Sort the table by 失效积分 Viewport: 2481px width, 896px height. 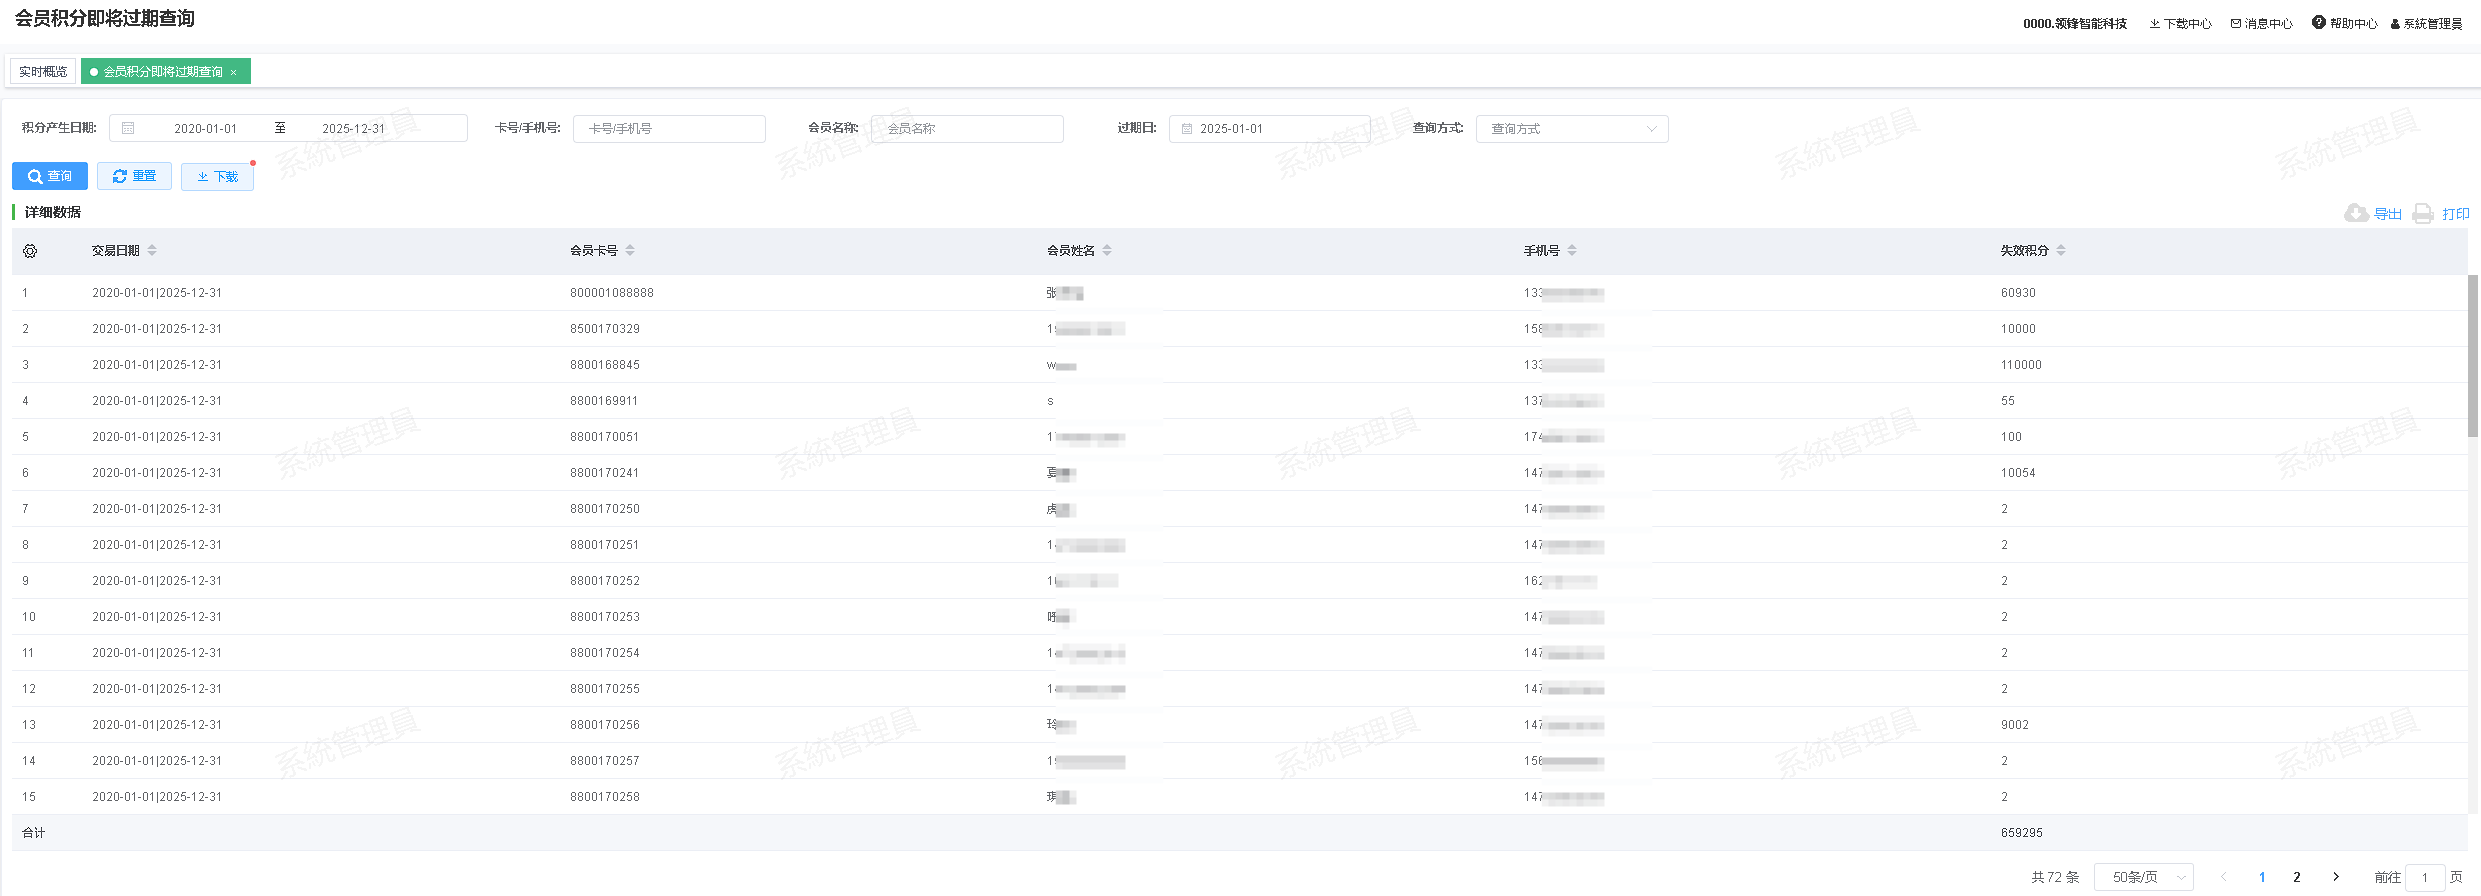[x=2061, y=250]
